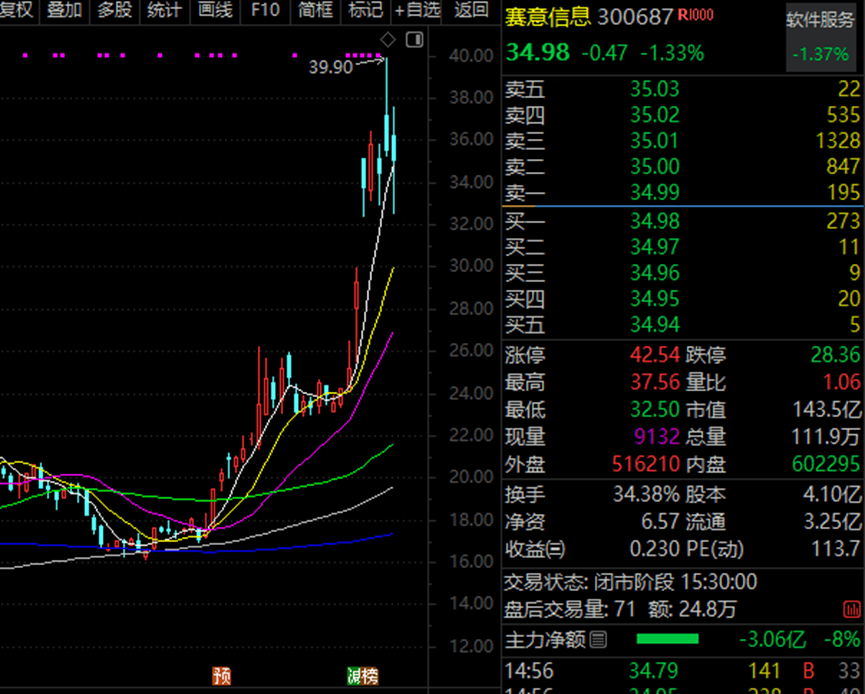Screen dimensions: 865x694
Task: Toggle 复权 price adjustment
Action: click(17, 11)
